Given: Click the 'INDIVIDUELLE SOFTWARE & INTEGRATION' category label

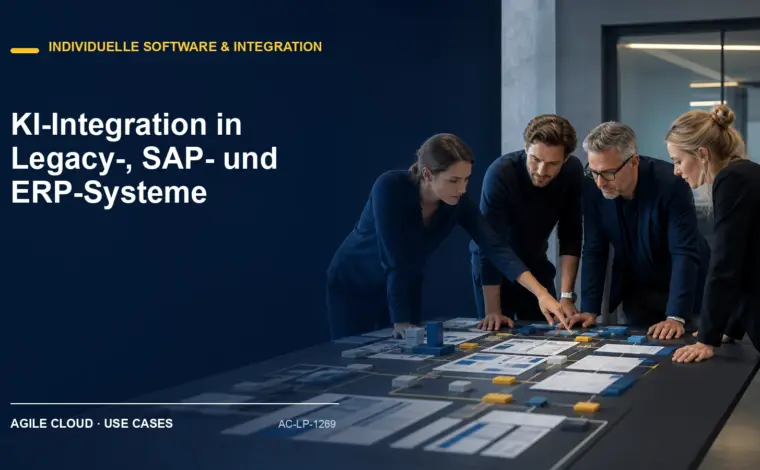Looking at the screenshot, I should coord(185,47).
